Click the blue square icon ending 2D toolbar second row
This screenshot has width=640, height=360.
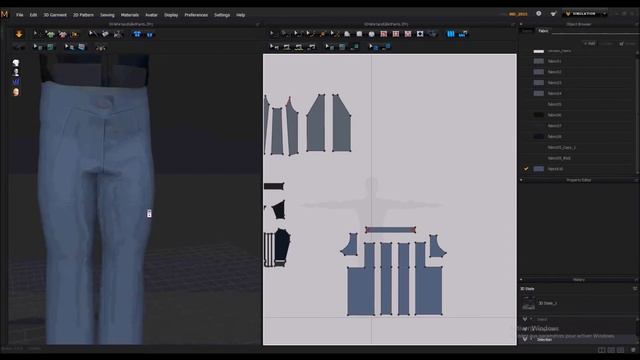(387, 47)
